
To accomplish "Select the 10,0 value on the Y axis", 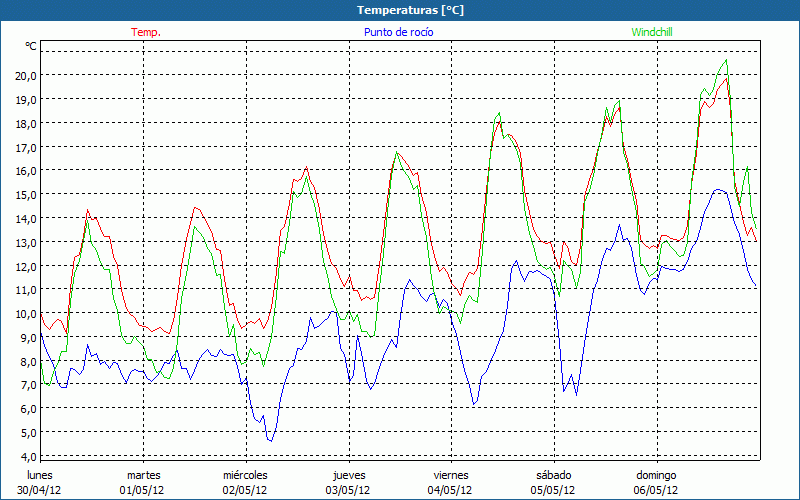I will click(26, 313).
